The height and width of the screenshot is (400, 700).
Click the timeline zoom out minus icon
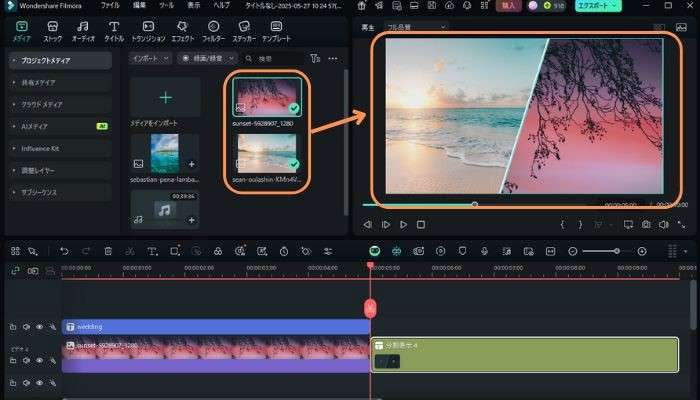(573, 251)
